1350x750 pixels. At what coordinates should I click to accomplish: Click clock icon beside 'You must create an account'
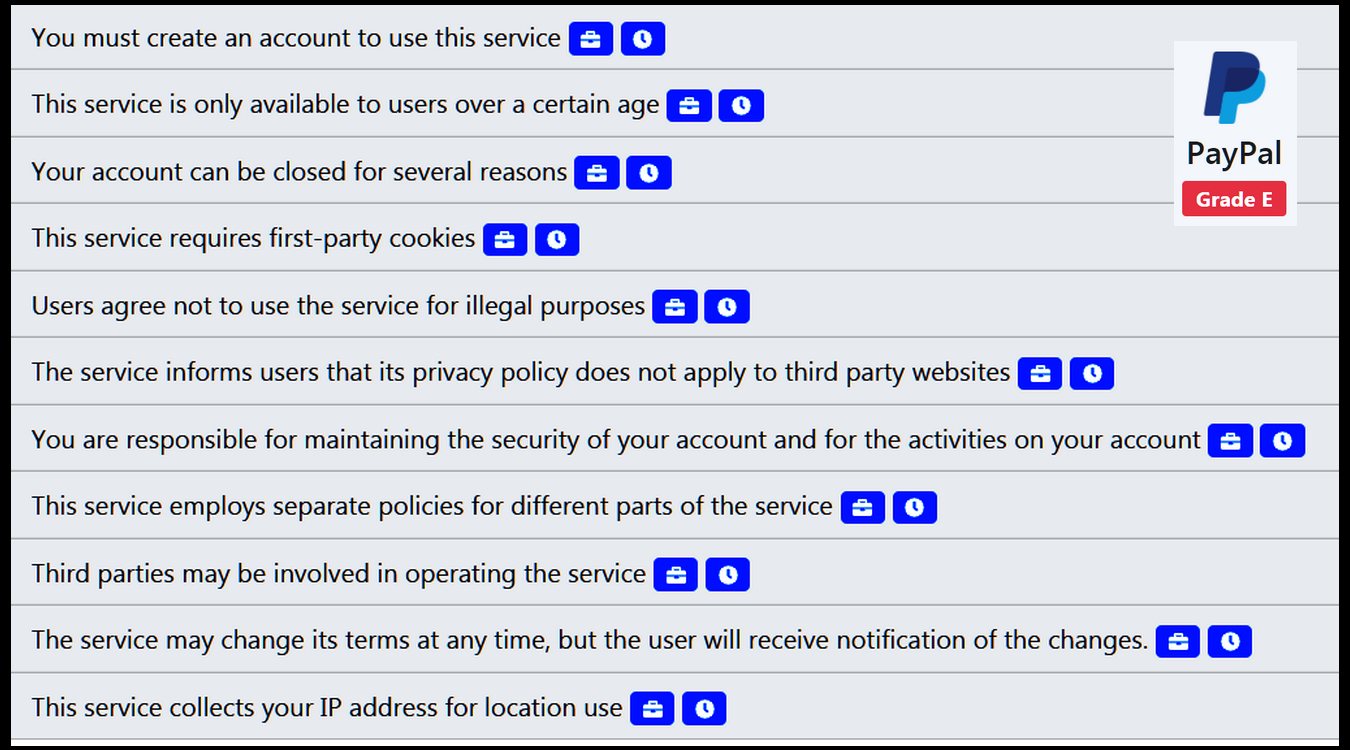(643, 39)
